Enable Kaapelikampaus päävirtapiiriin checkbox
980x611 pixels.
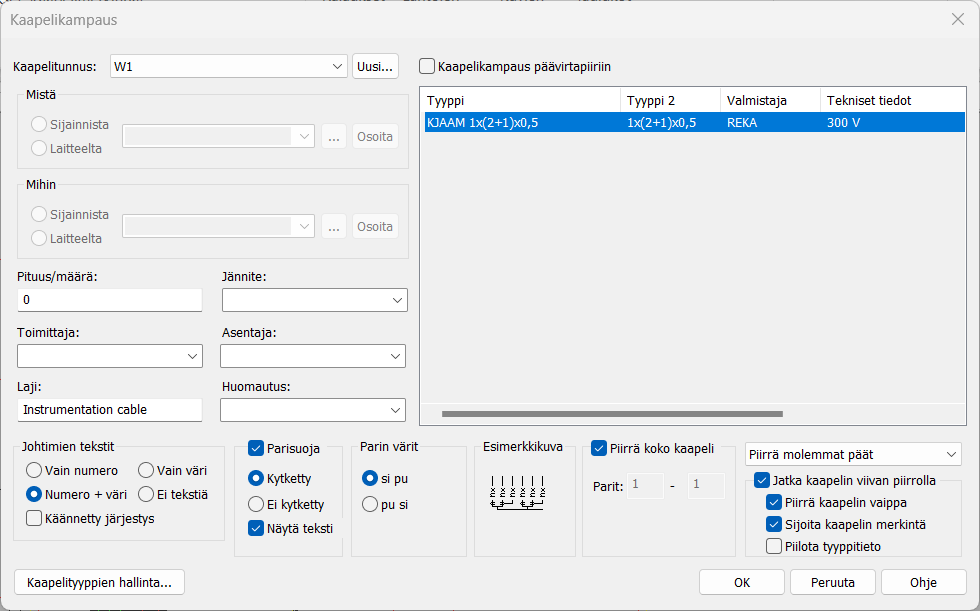428,67
